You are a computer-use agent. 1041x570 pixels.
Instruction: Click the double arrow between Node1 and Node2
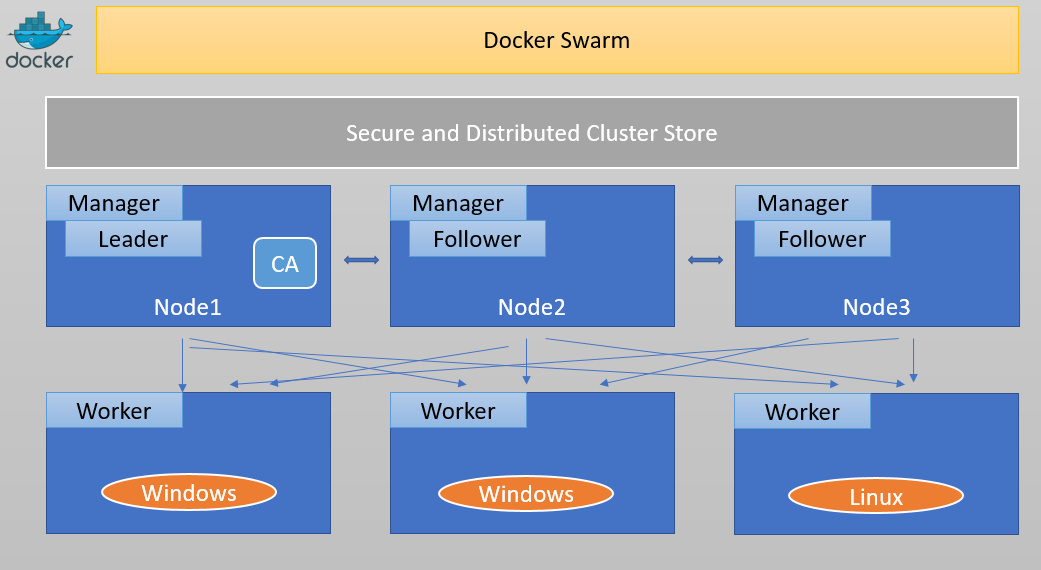(361, 260)
